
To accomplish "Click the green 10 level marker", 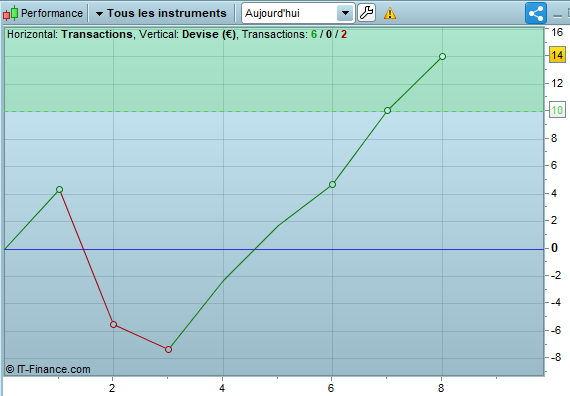I will tap(557, 110).
